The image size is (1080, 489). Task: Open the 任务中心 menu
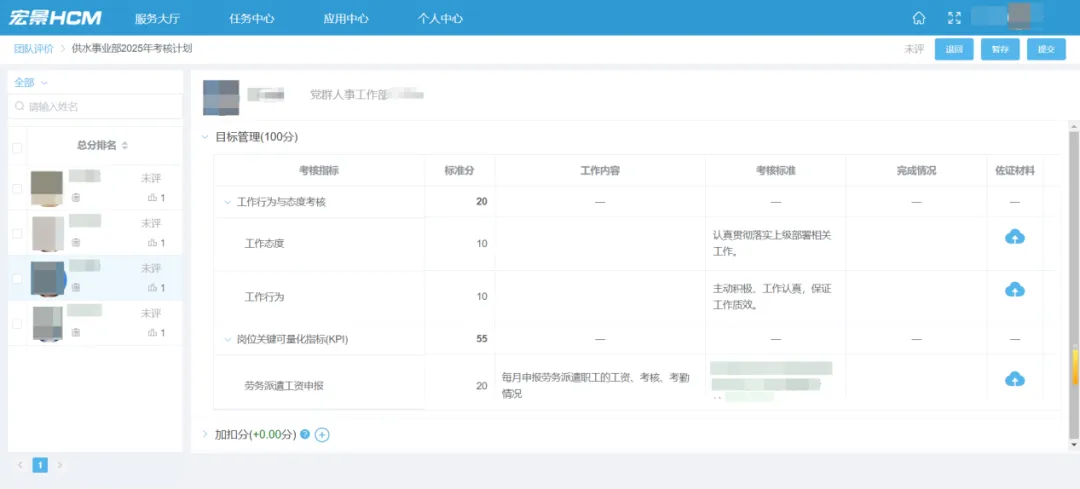(x=251, y=19)
